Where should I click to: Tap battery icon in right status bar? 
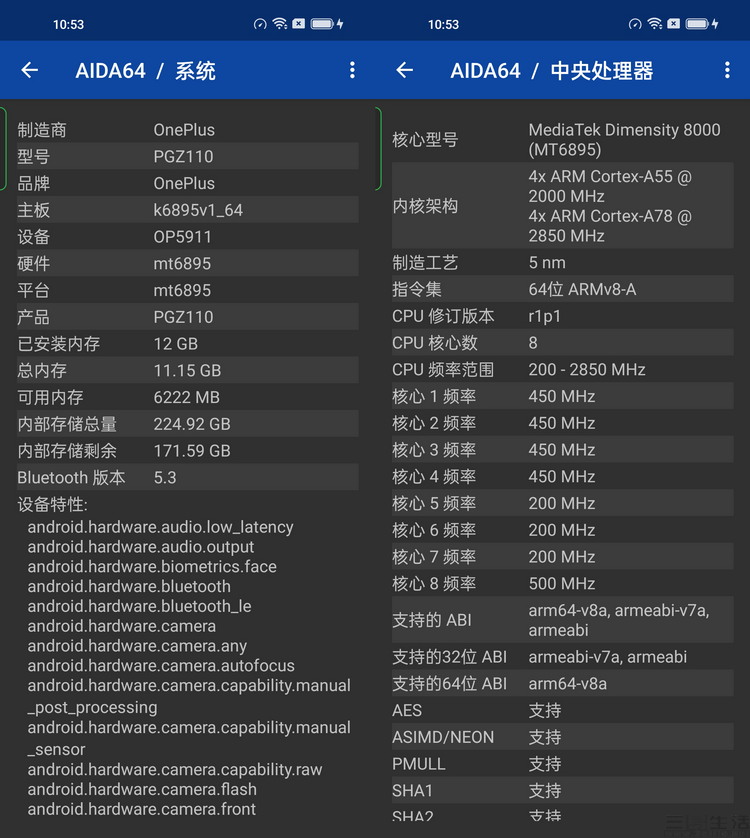697,24
